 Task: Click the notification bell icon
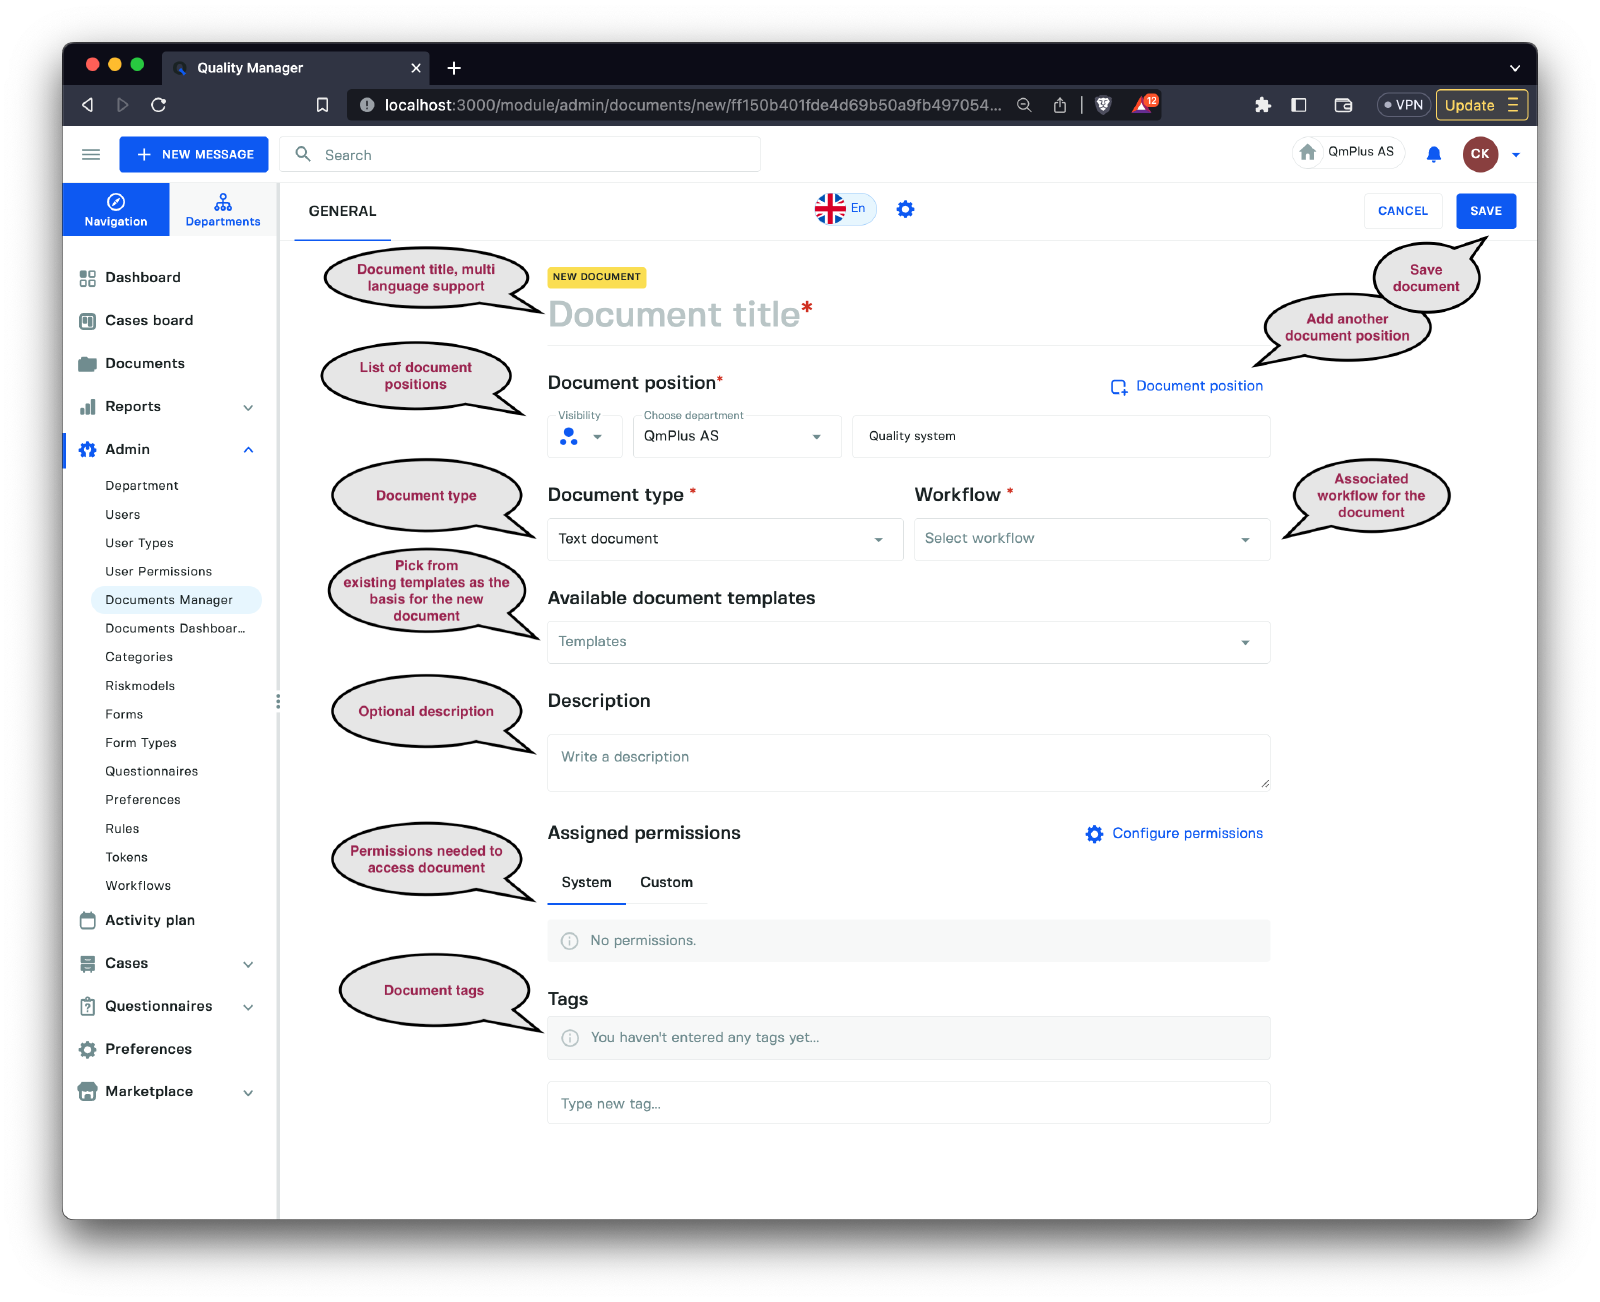1433,154
